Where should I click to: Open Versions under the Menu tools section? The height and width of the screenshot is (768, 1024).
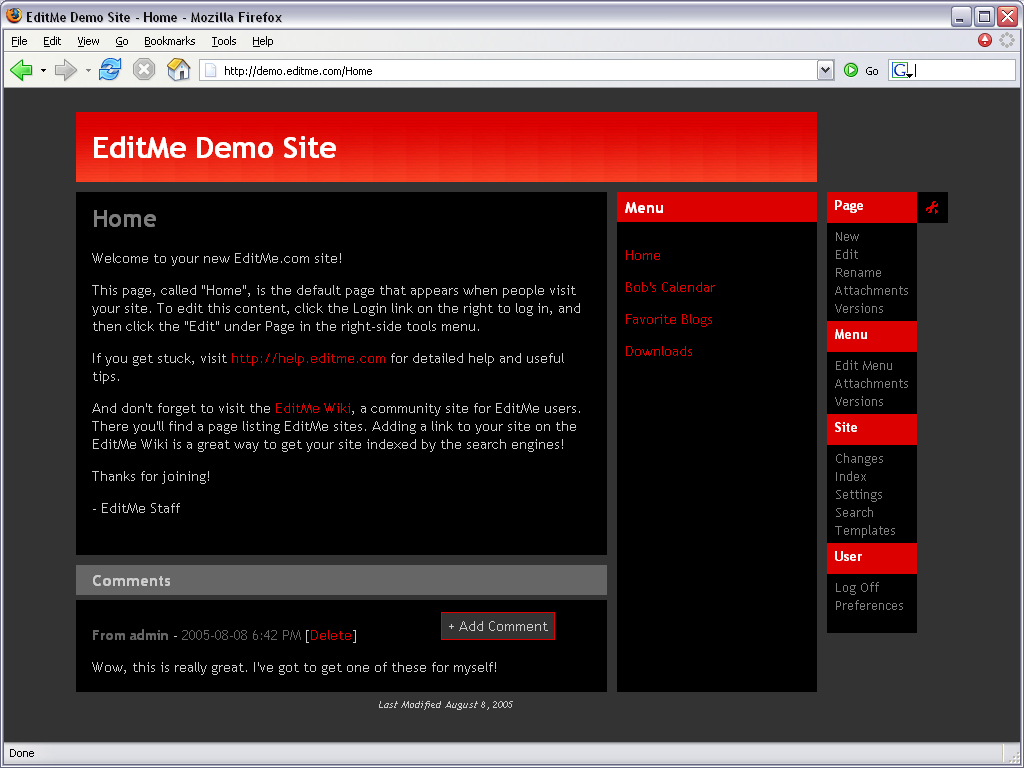[x=859, y=402]
